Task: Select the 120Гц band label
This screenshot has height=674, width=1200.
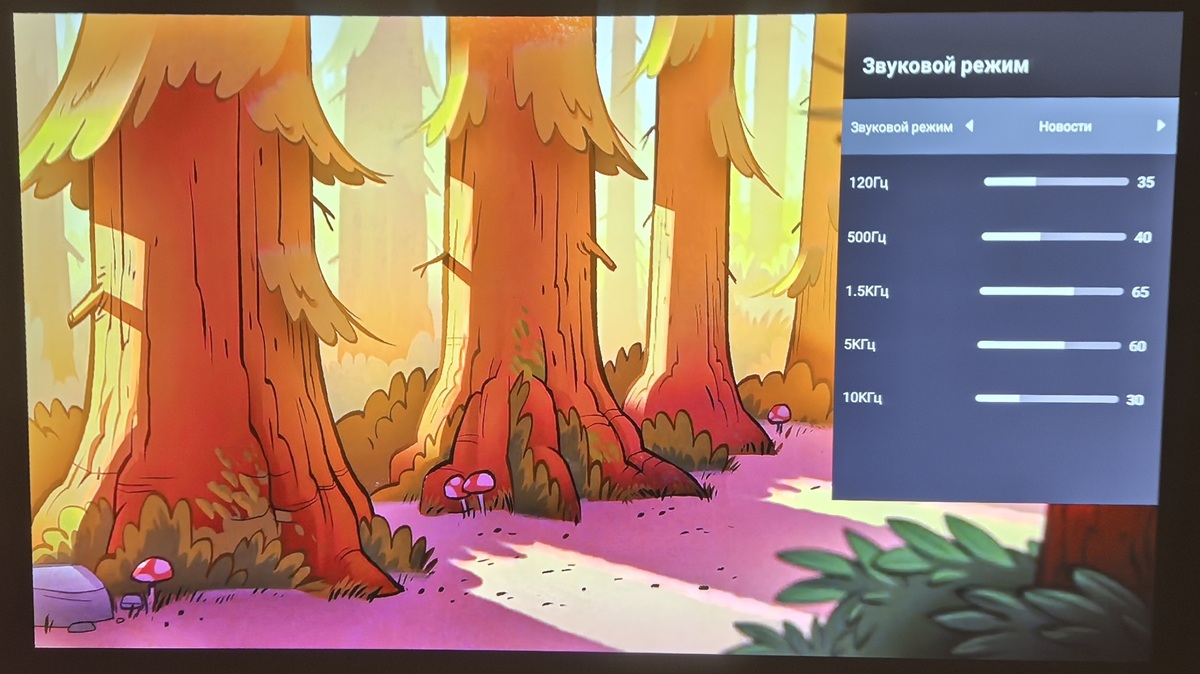Action: (x=868, y=183)
